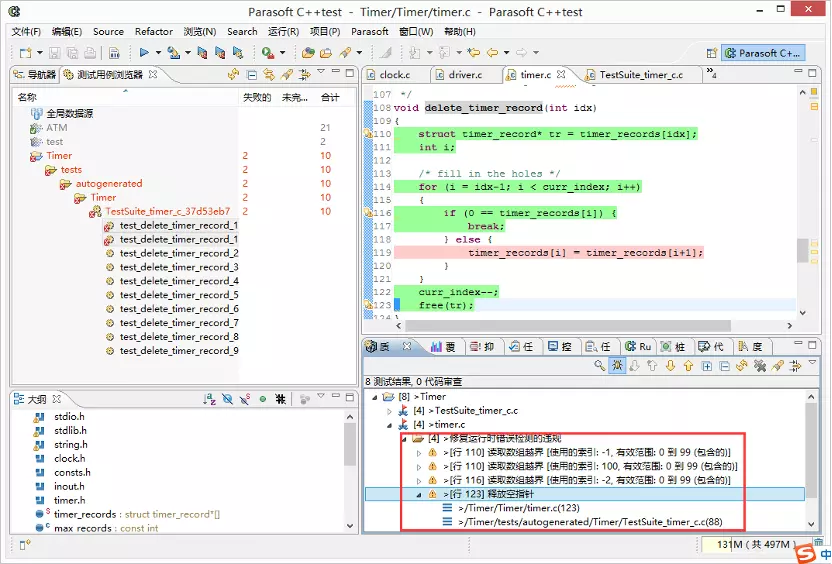This screenshot has width=832, height=564.
Task: Open the properties sheet icon beside print
Action: click(x=114, y=53)
